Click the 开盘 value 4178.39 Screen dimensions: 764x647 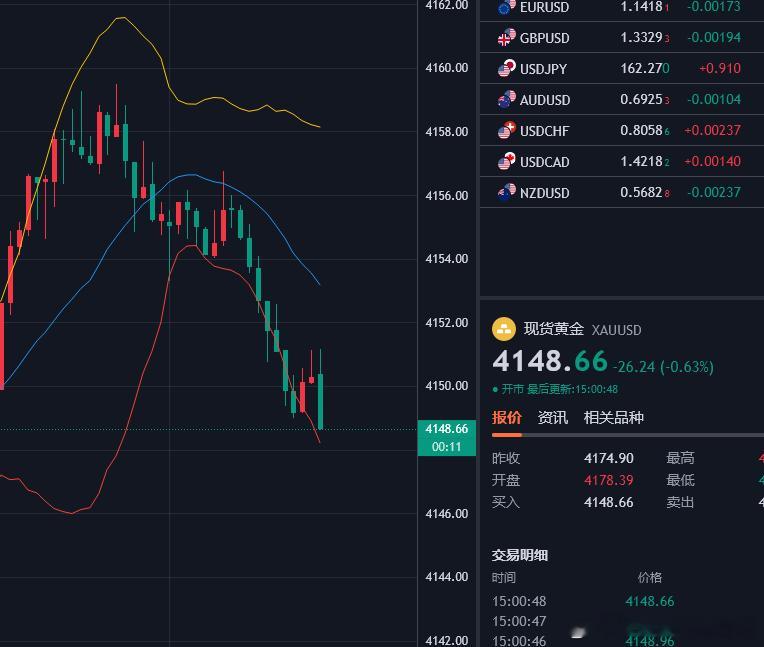[x=609, y=480]
